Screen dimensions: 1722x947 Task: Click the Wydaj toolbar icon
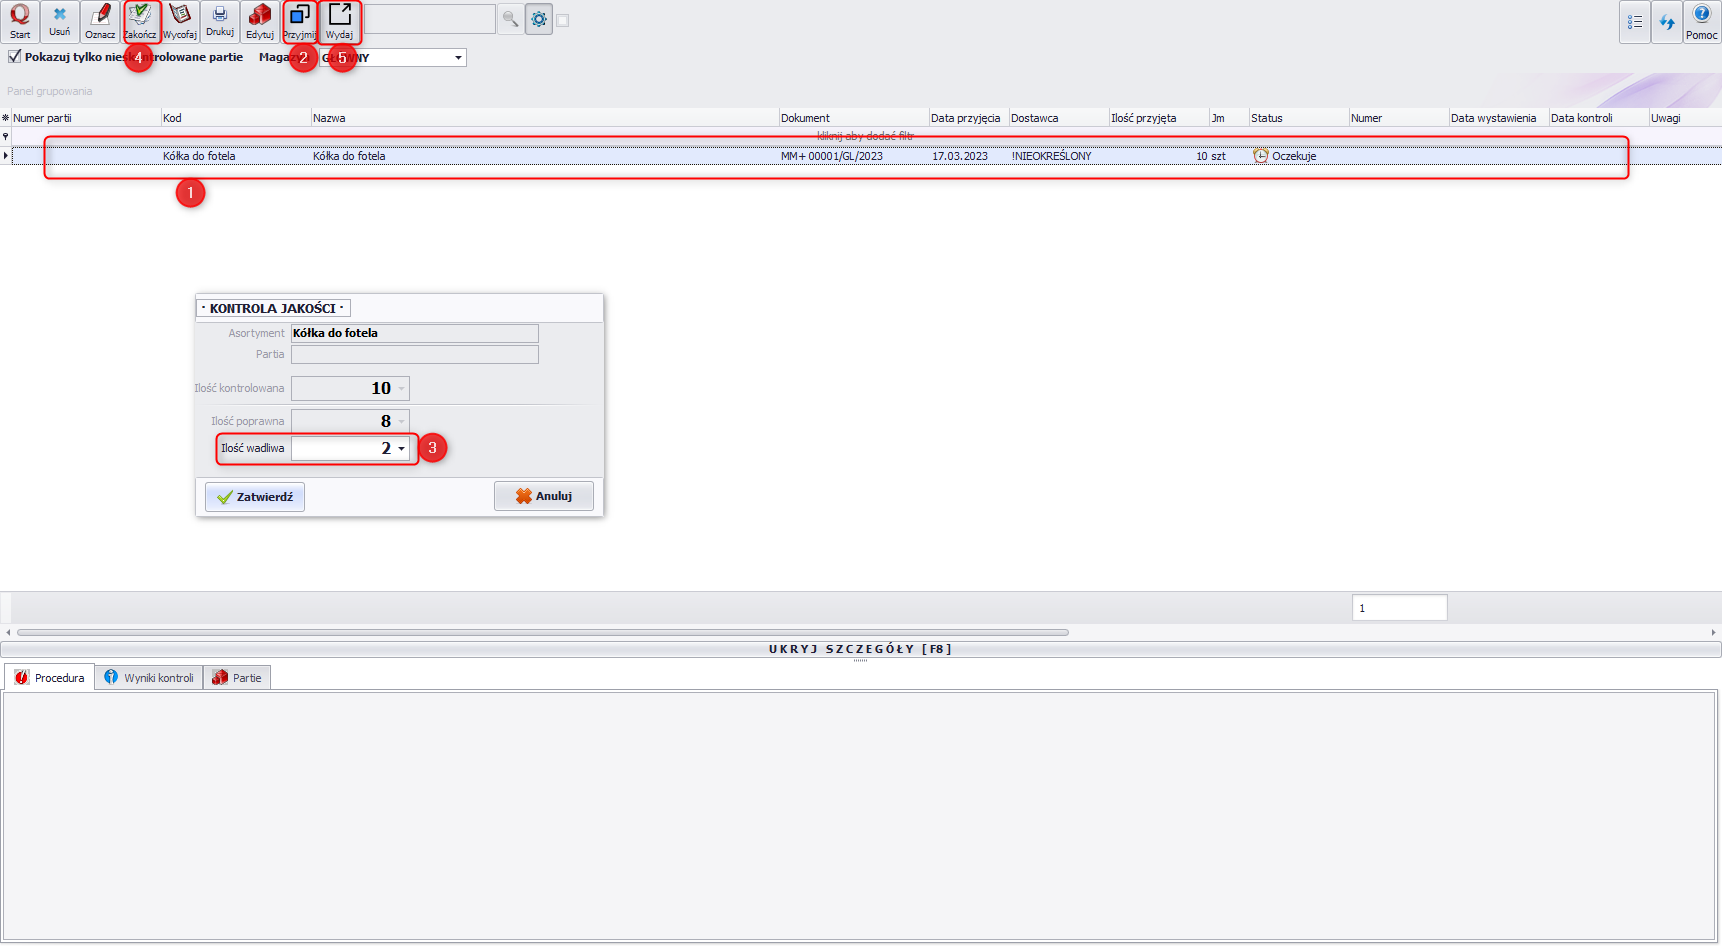coord(340,21)
